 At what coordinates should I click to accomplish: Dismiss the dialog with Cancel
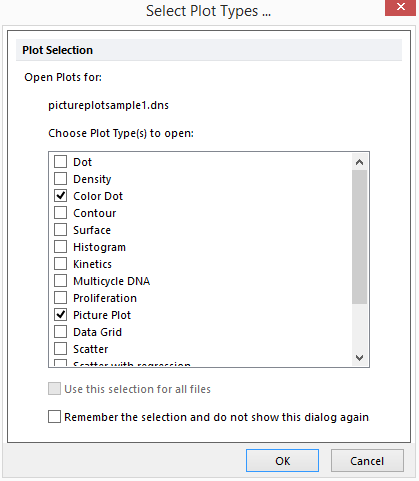click(x=367, y=461)
